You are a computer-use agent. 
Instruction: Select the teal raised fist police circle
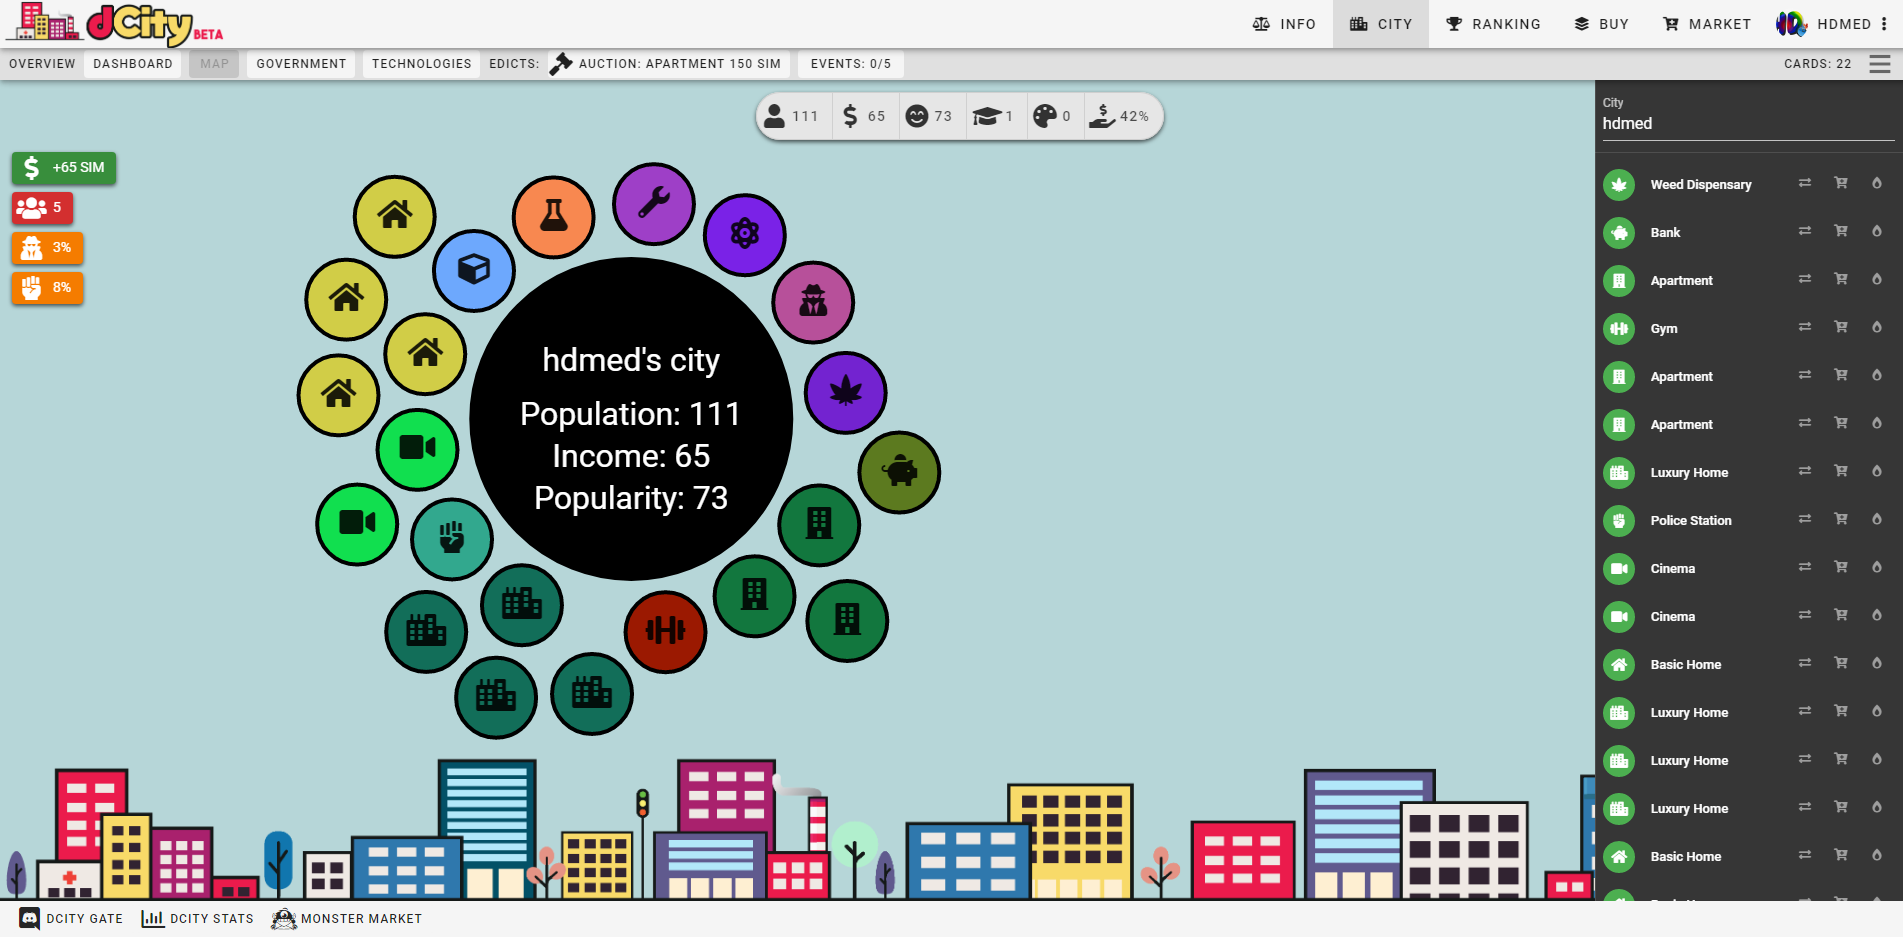click(x=452, y=539)
